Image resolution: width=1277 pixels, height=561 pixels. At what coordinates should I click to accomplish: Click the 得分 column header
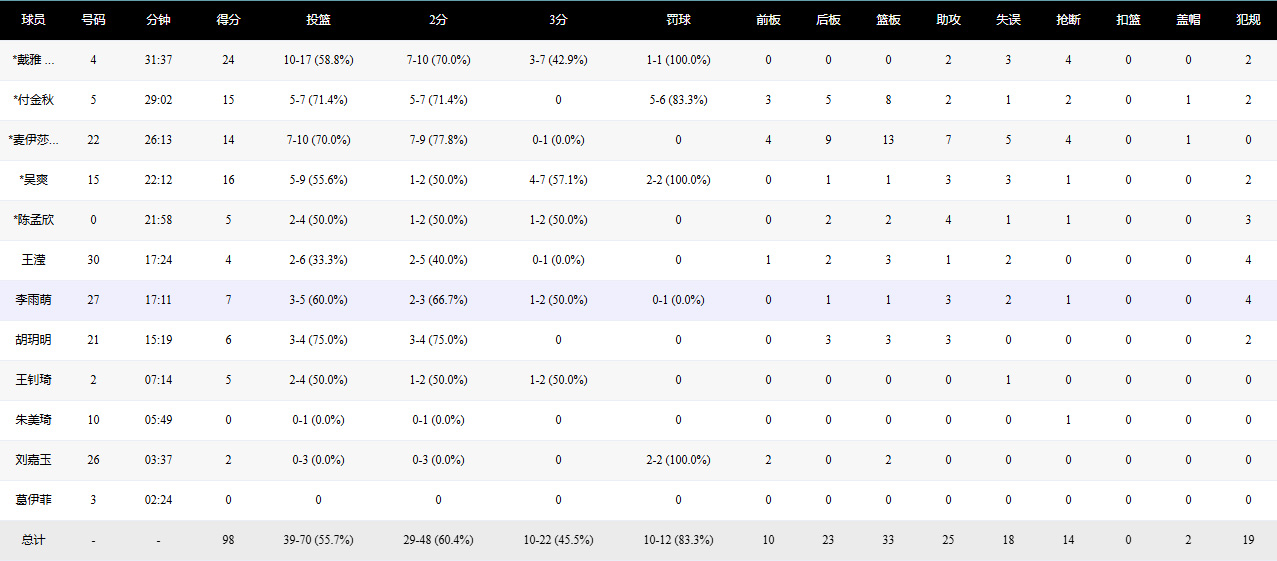[228, 20]
